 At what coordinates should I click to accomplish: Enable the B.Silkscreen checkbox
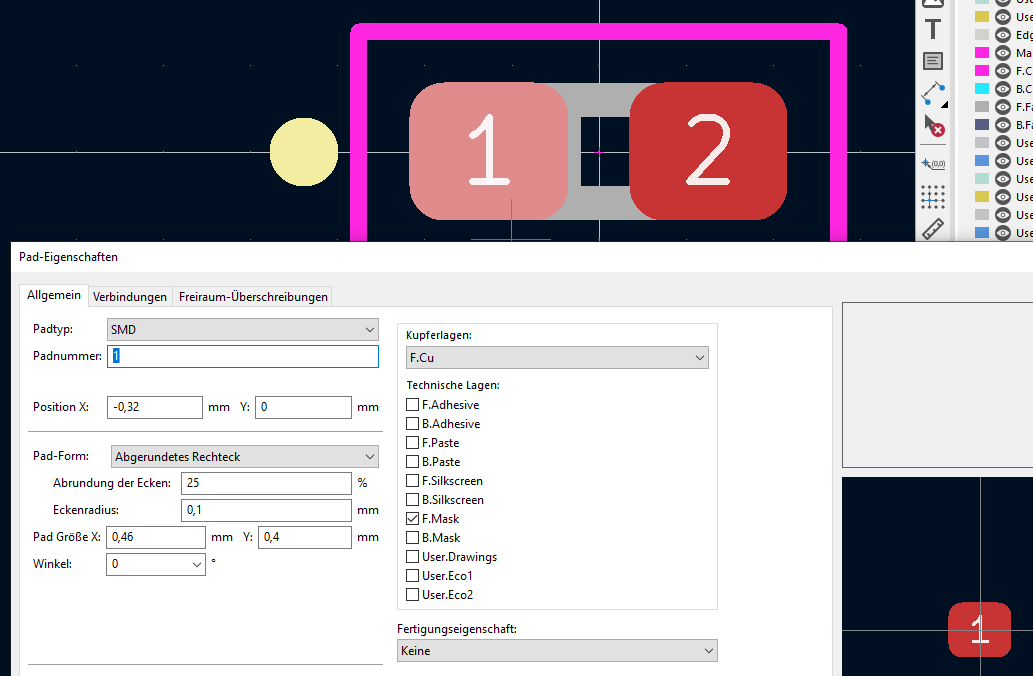[412, 500]
